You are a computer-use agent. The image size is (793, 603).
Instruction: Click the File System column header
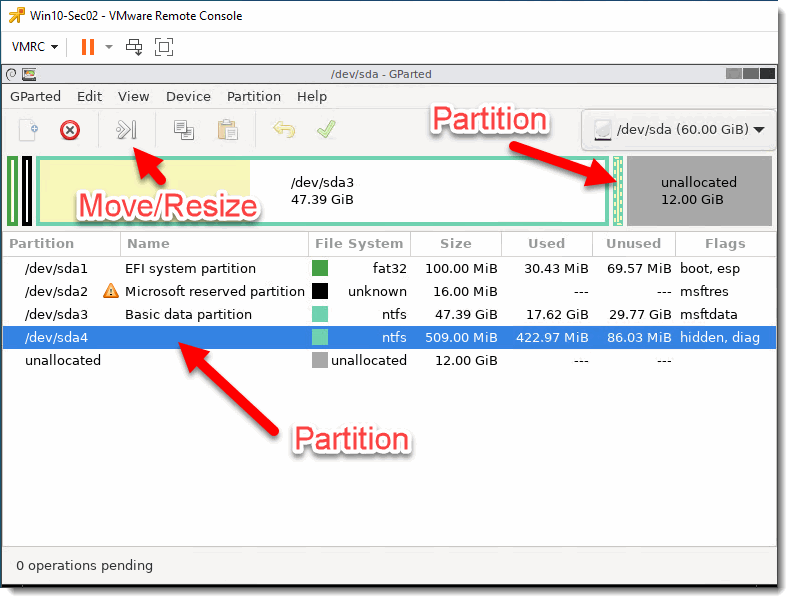[359, 243]
